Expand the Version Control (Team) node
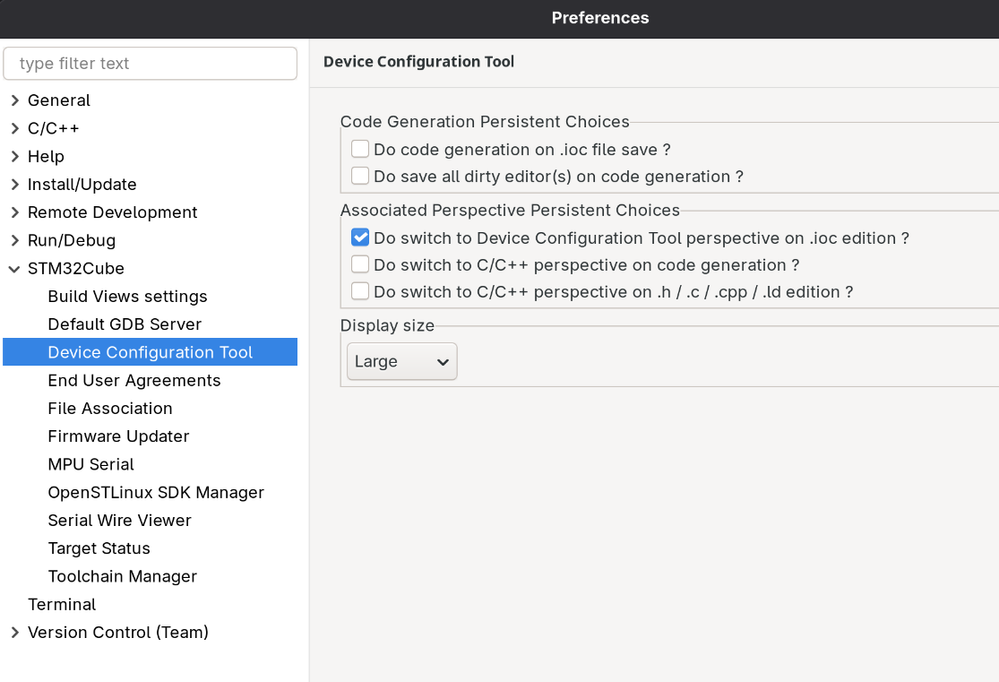Screen dimensions: 999x682 point(15,632)
